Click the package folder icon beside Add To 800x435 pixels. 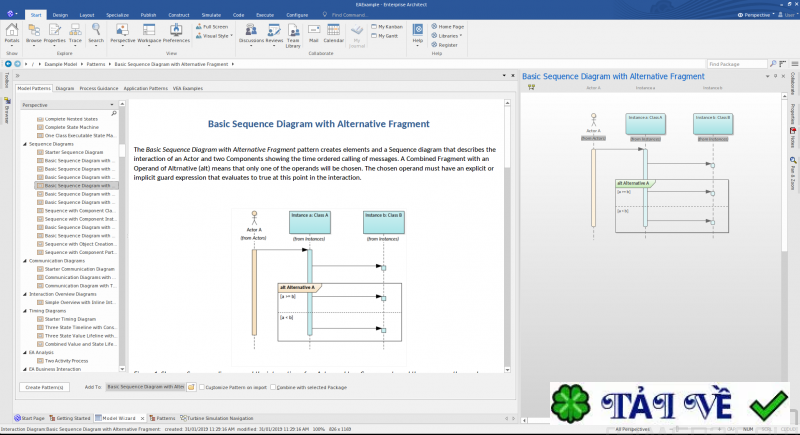[190, 386]
